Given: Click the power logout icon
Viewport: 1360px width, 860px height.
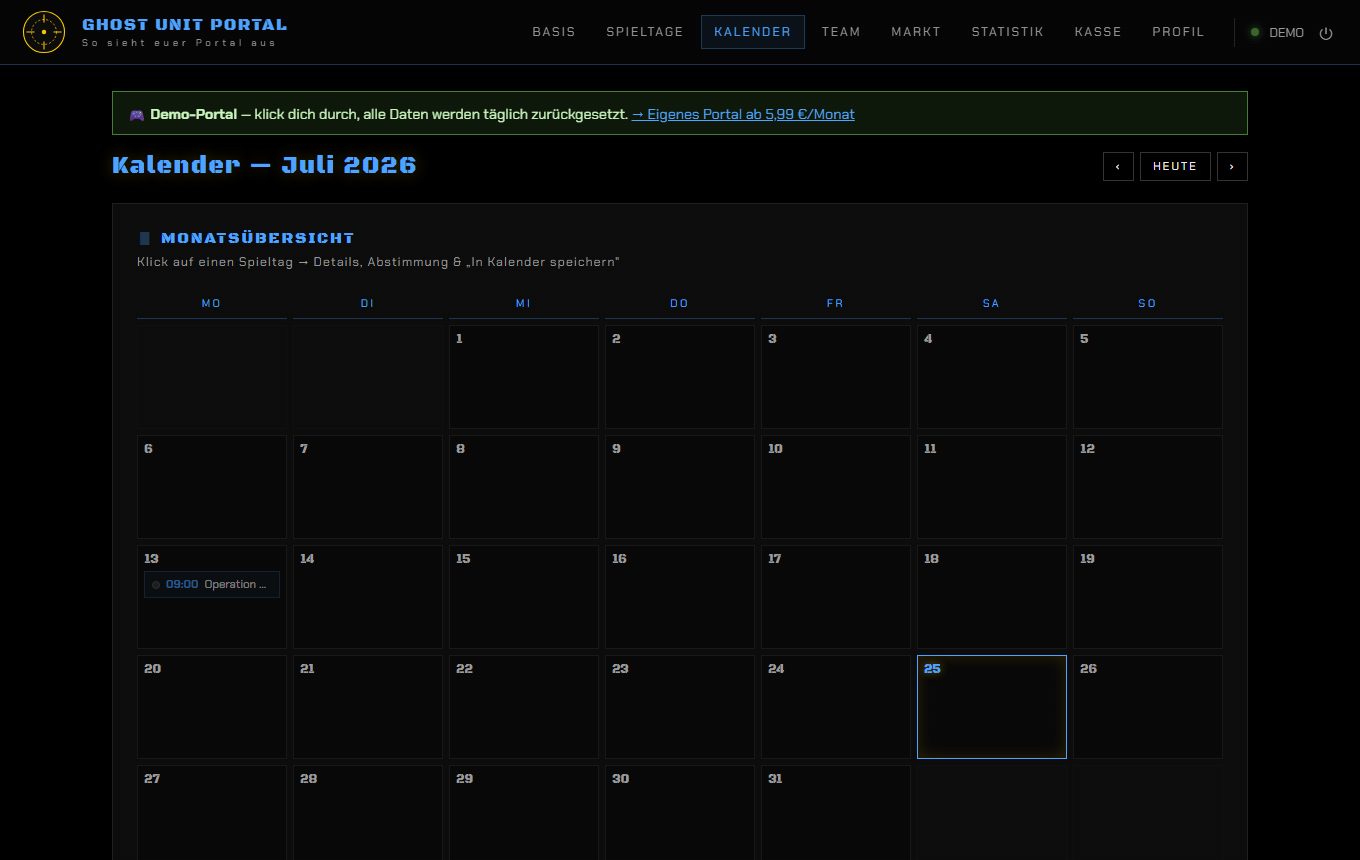Looking at the screenshot, I should [1326, 33].
